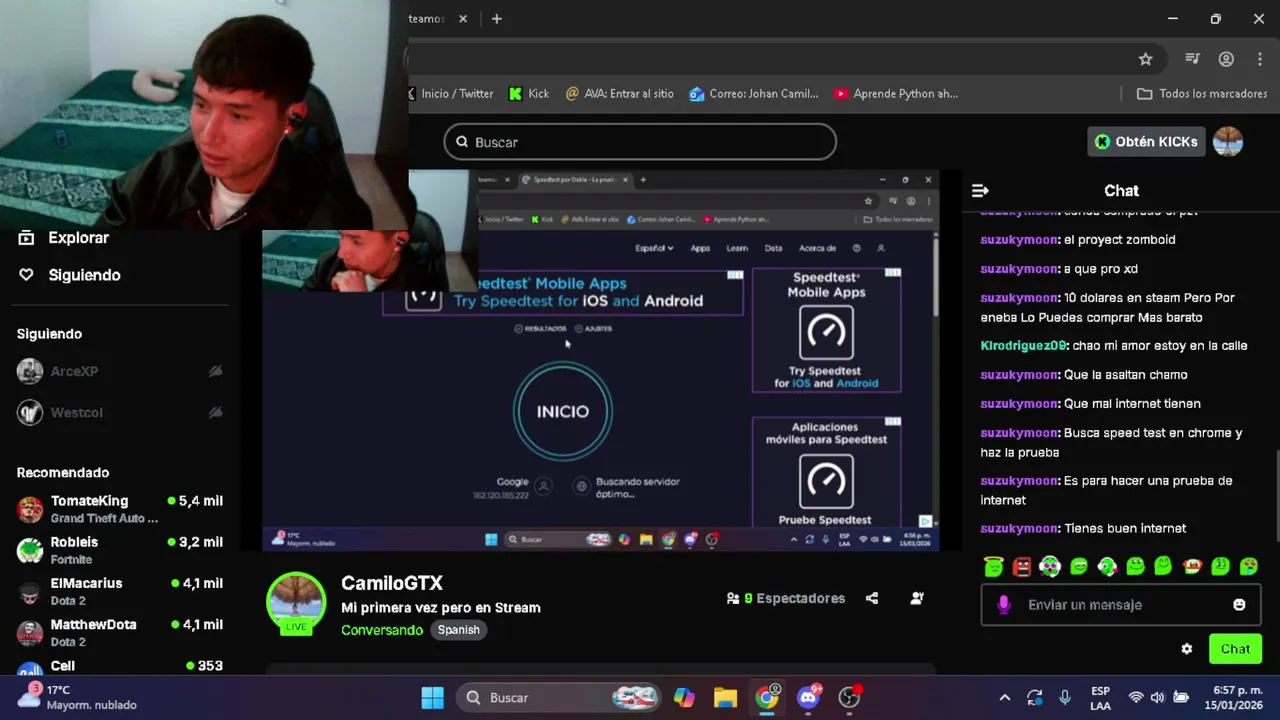Insert the pink-eyed headphones emote

(1049, 567)
